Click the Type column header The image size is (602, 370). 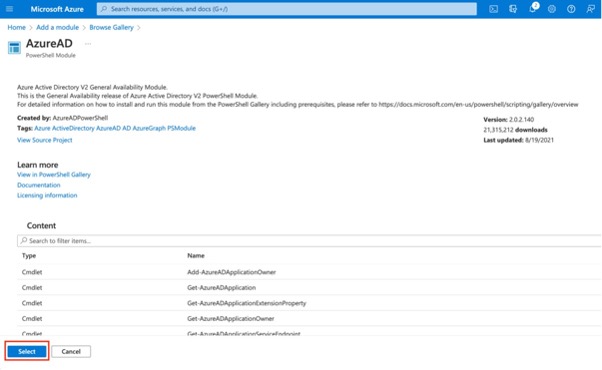click(29, 256)
